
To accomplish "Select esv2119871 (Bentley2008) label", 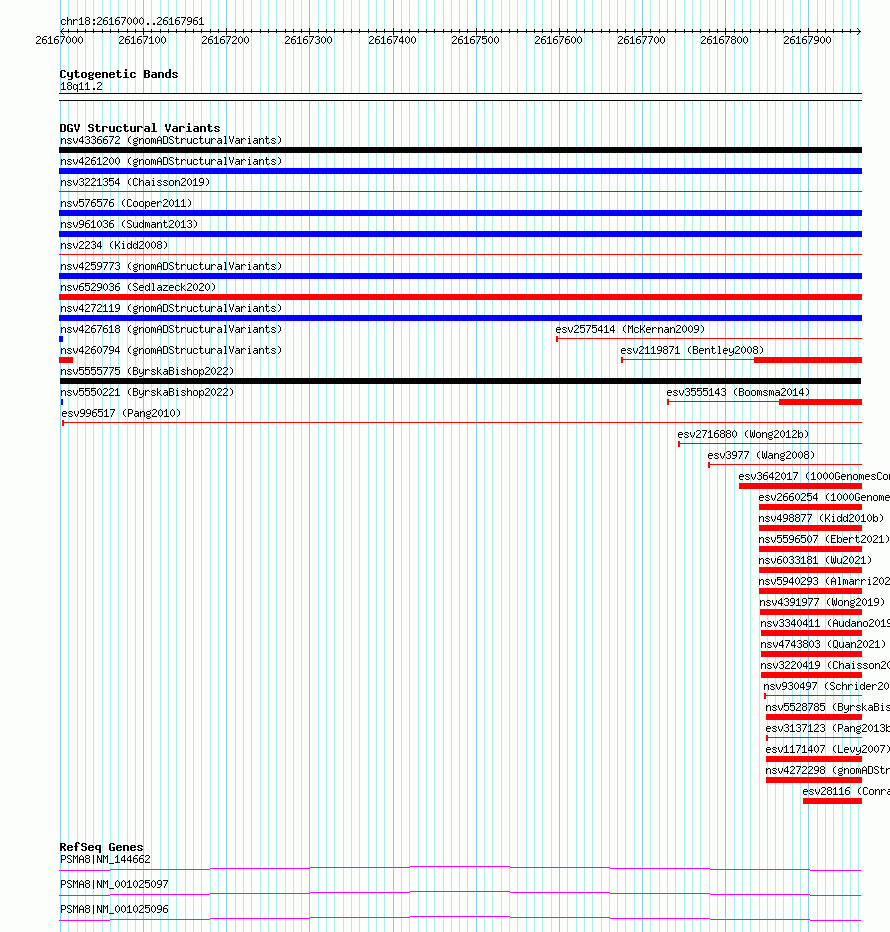I will 692,350.
